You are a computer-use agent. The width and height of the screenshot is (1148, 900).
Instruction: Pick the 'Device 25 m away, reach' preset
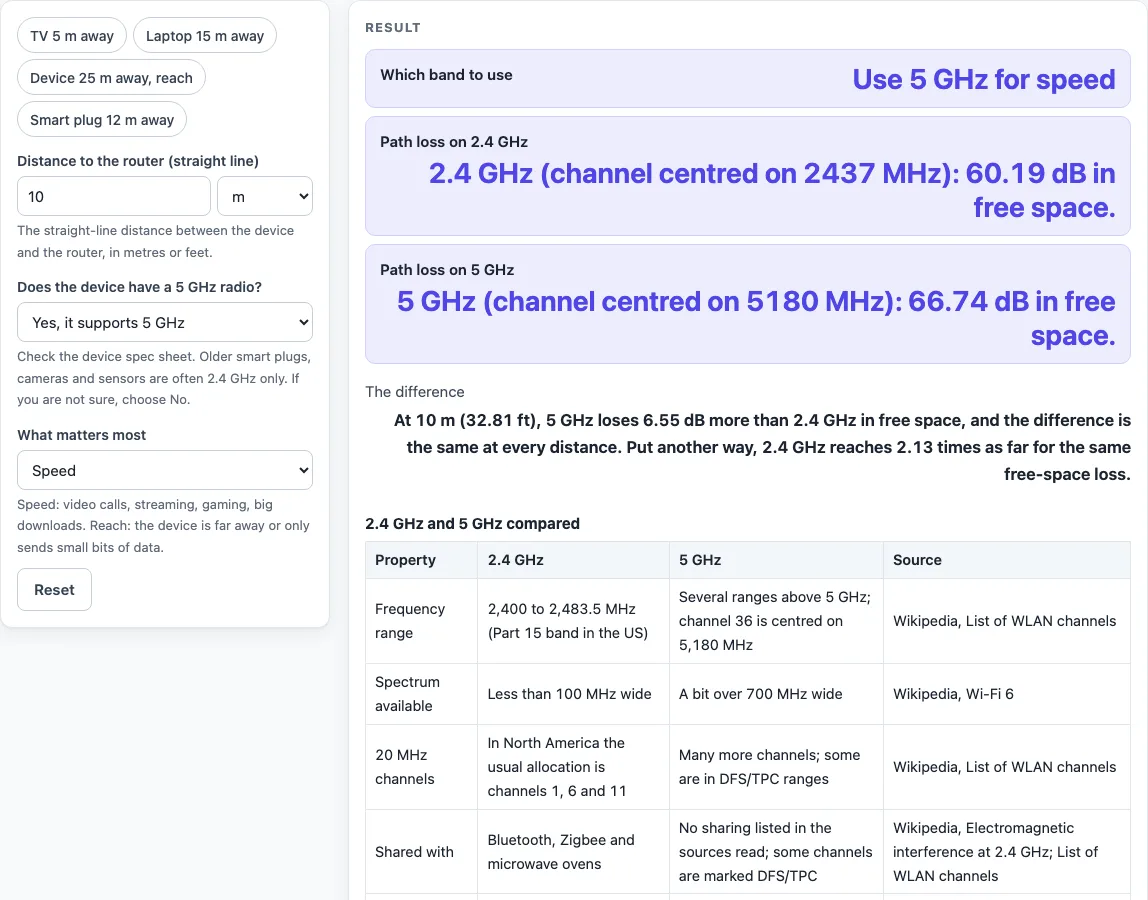click(x=111, y=78)
